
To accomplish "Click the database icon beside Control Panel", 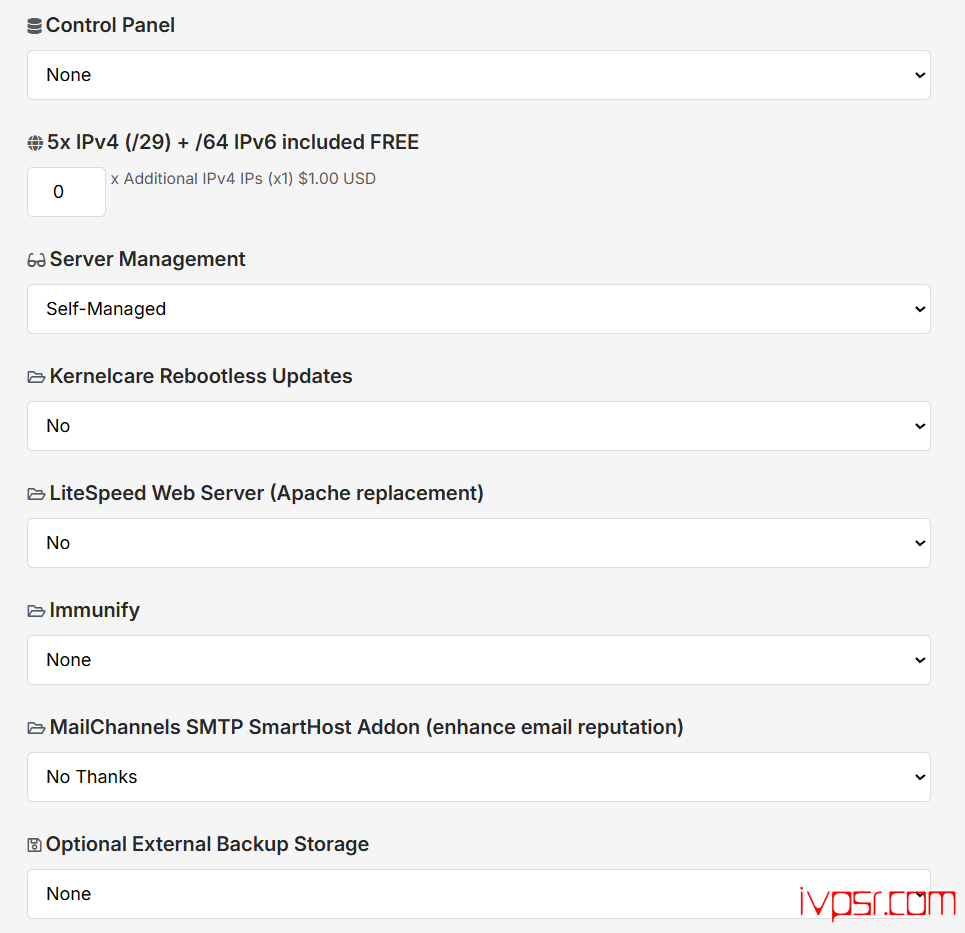I will (34, 27).
